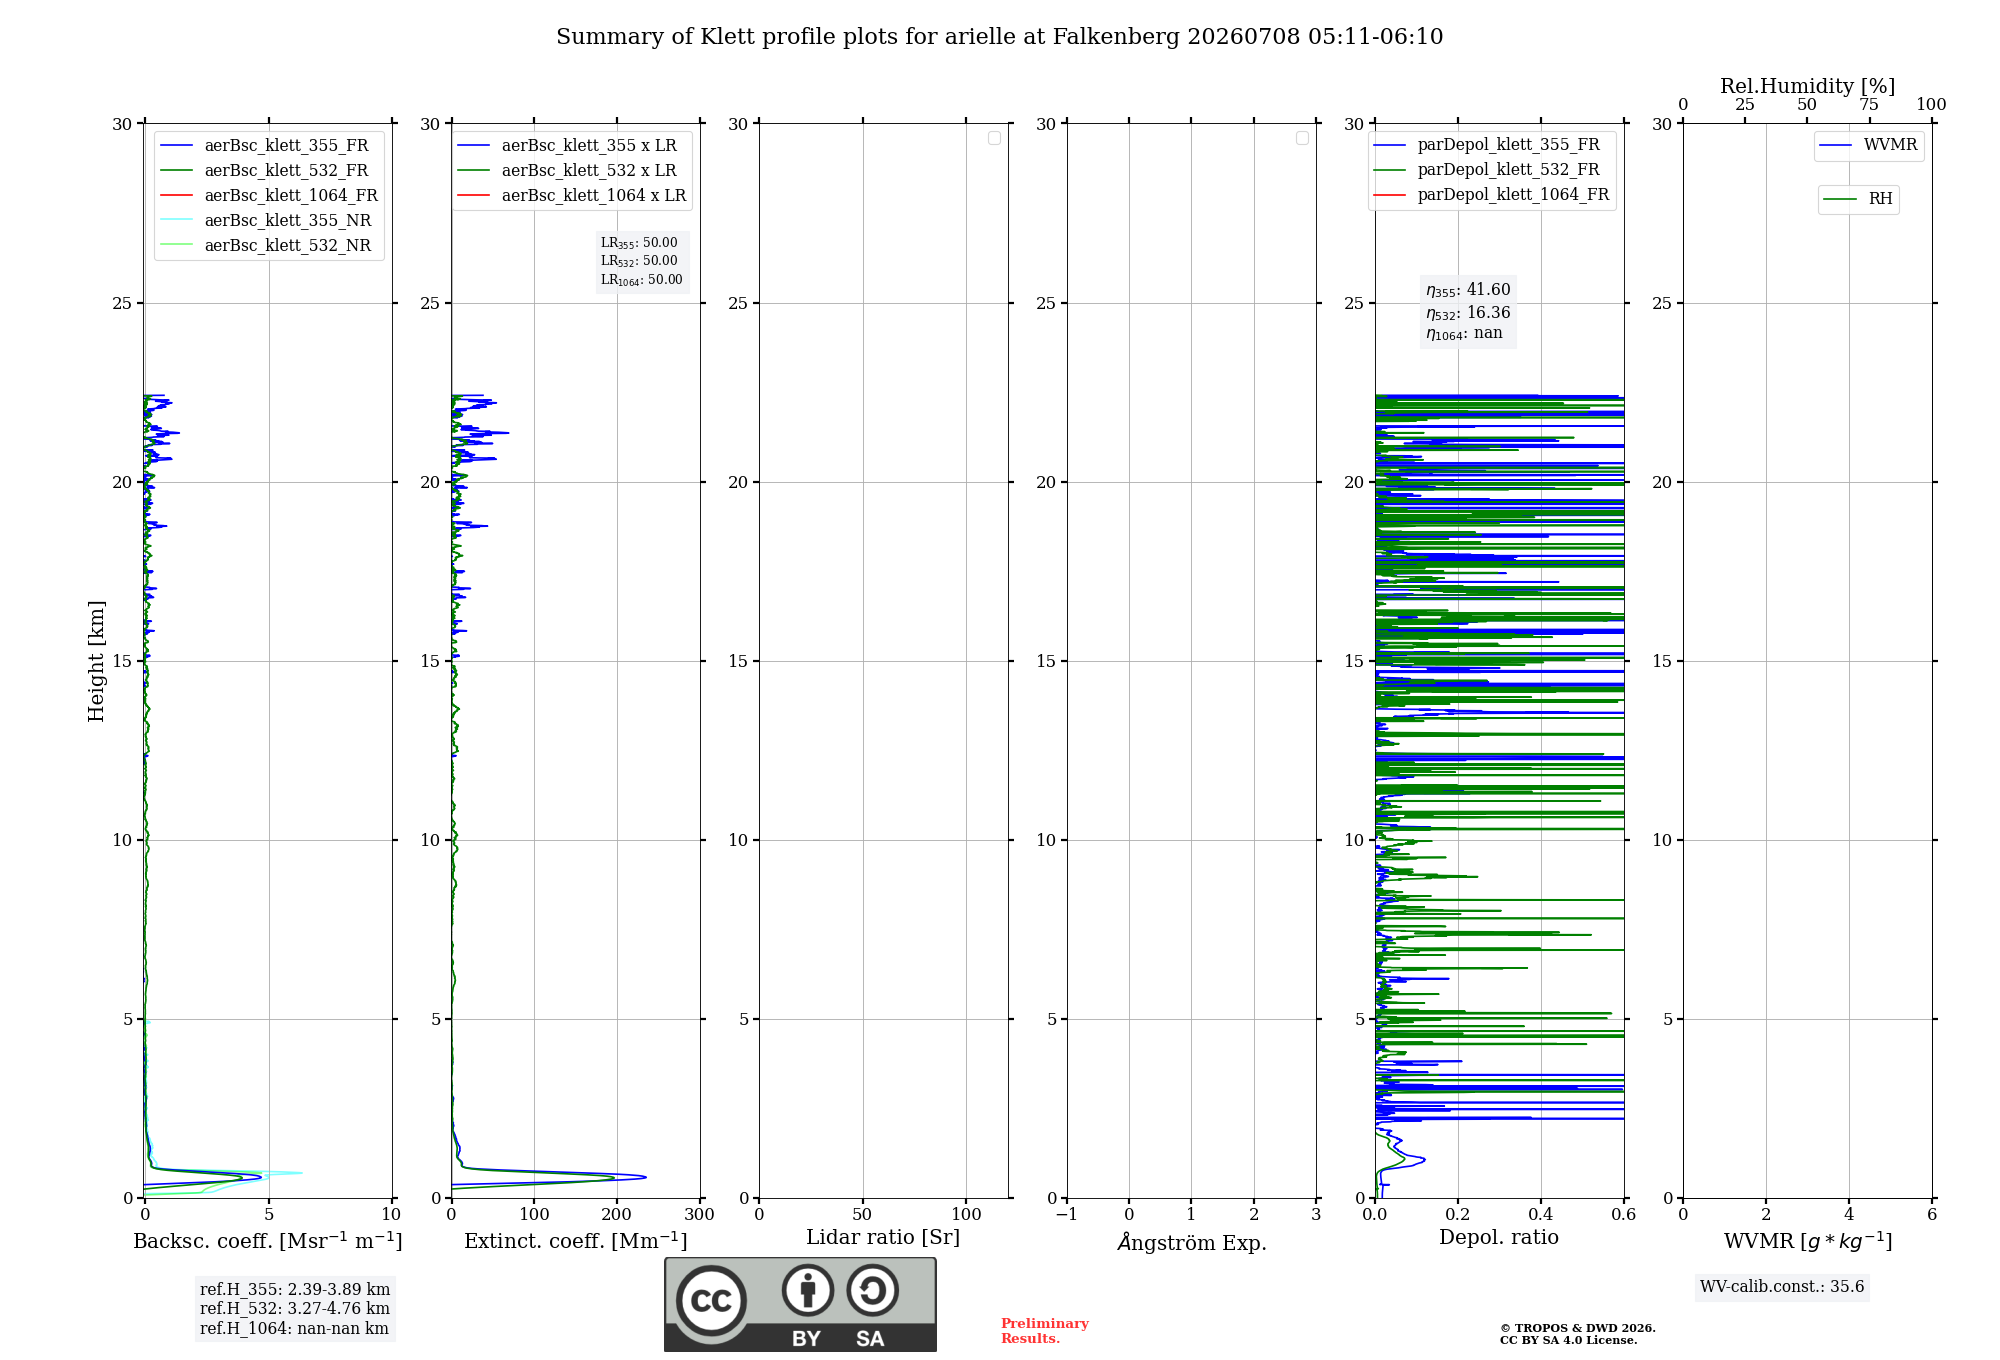Click the ref.H_355 reference height box
Viewport: 2000px width, 1360px height.
click(x=295, y=1309)
